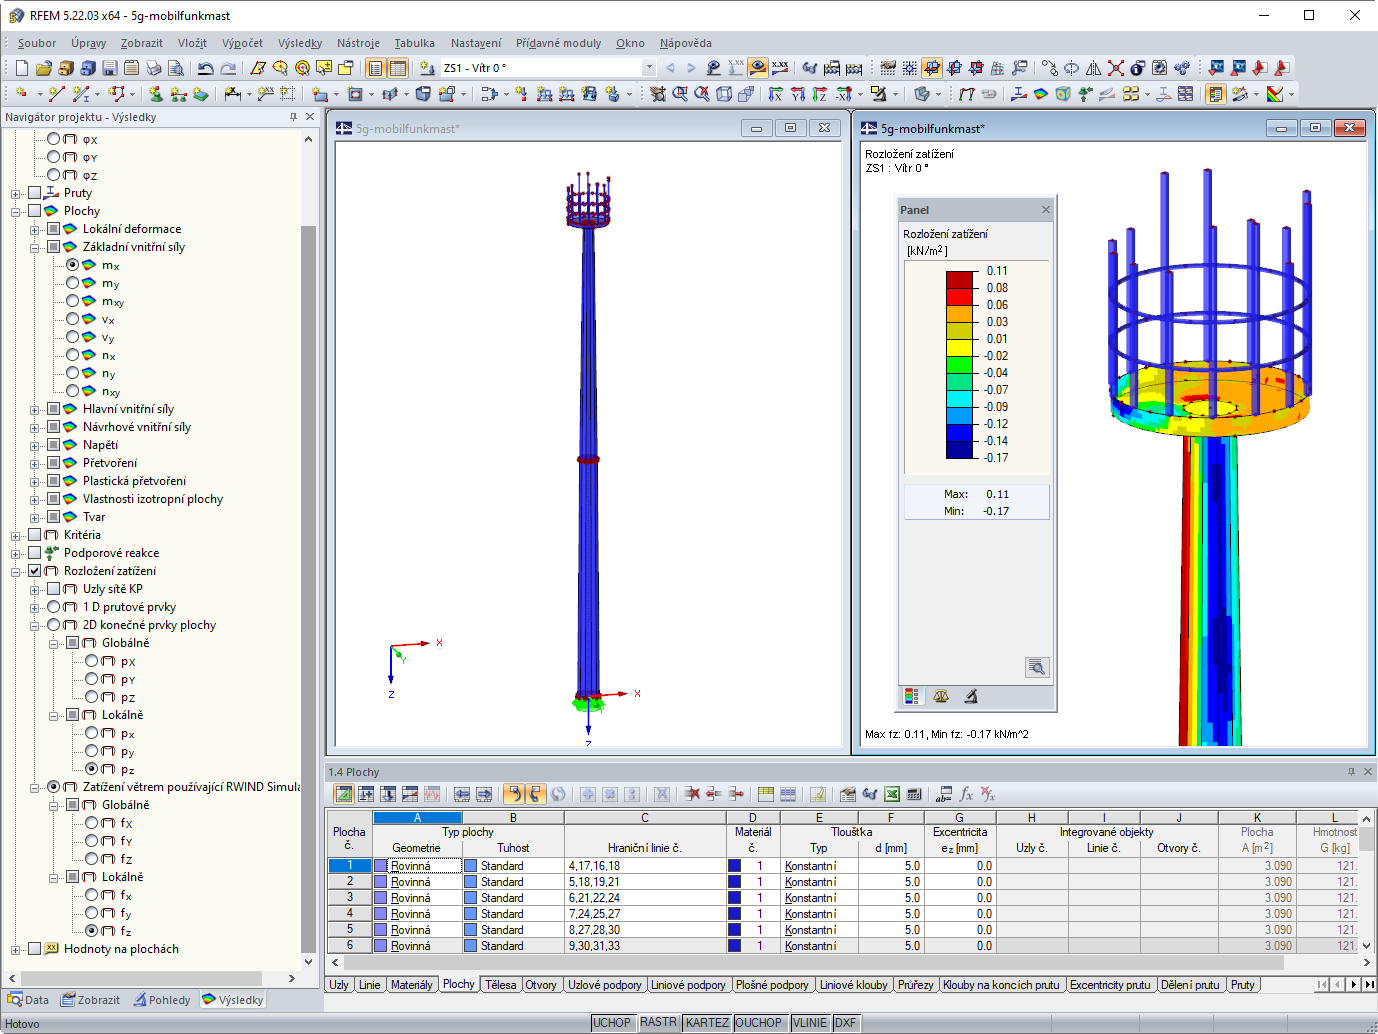Click the redo arrow in the toolbar
This screenshot has height=1034, width=1378.
pyautogui.click(x=228, y=68)
